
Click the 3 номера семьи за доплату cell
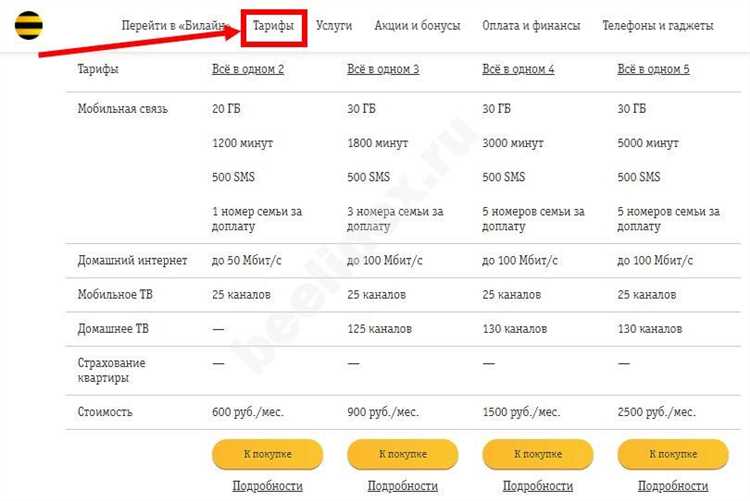click(x=395, y=219)
